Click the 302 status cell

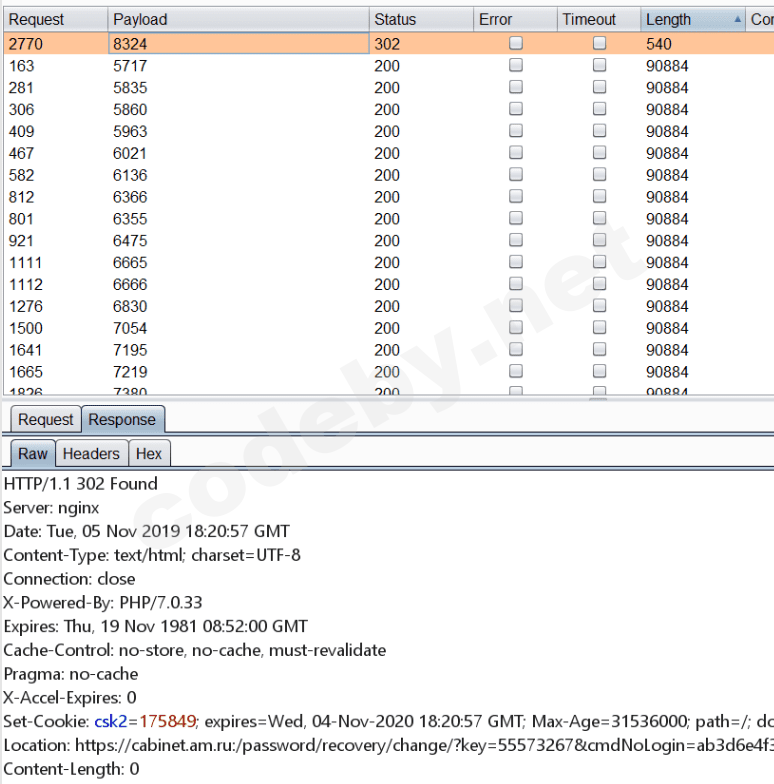tap(387, 44)
